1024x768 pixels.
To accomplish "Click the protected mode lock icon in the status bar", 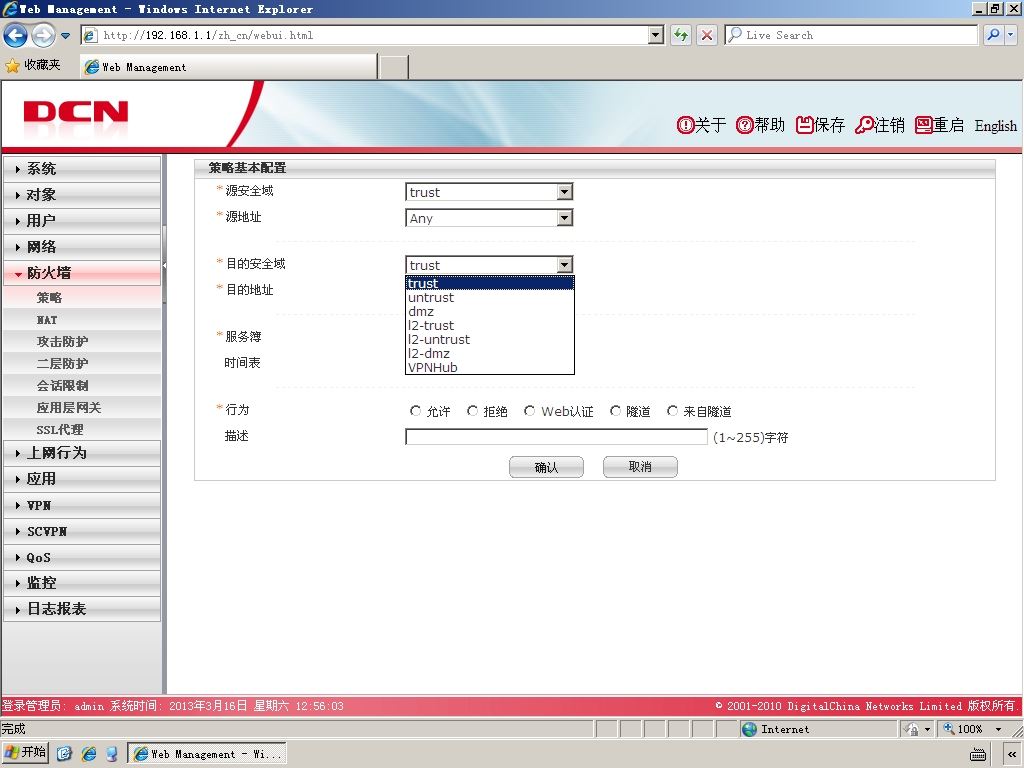I will coord(913,729).
